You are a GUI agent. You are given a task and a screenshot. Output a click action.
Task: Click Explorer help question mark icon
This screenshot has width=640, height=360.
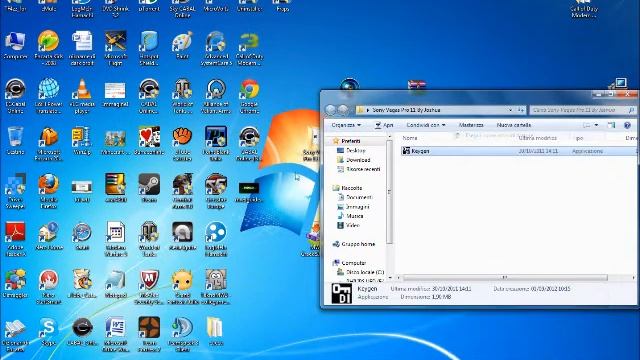pyautogui.click(x=627, y=125)
